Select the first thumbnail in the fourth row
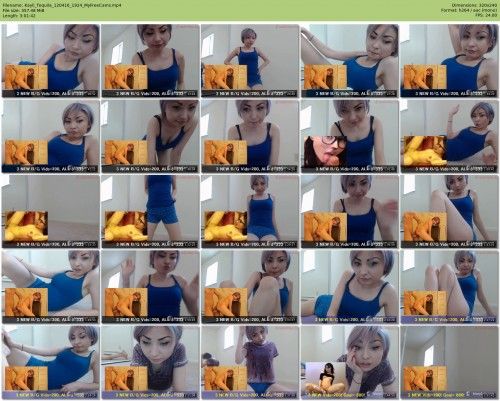 (x=51, y=287)
